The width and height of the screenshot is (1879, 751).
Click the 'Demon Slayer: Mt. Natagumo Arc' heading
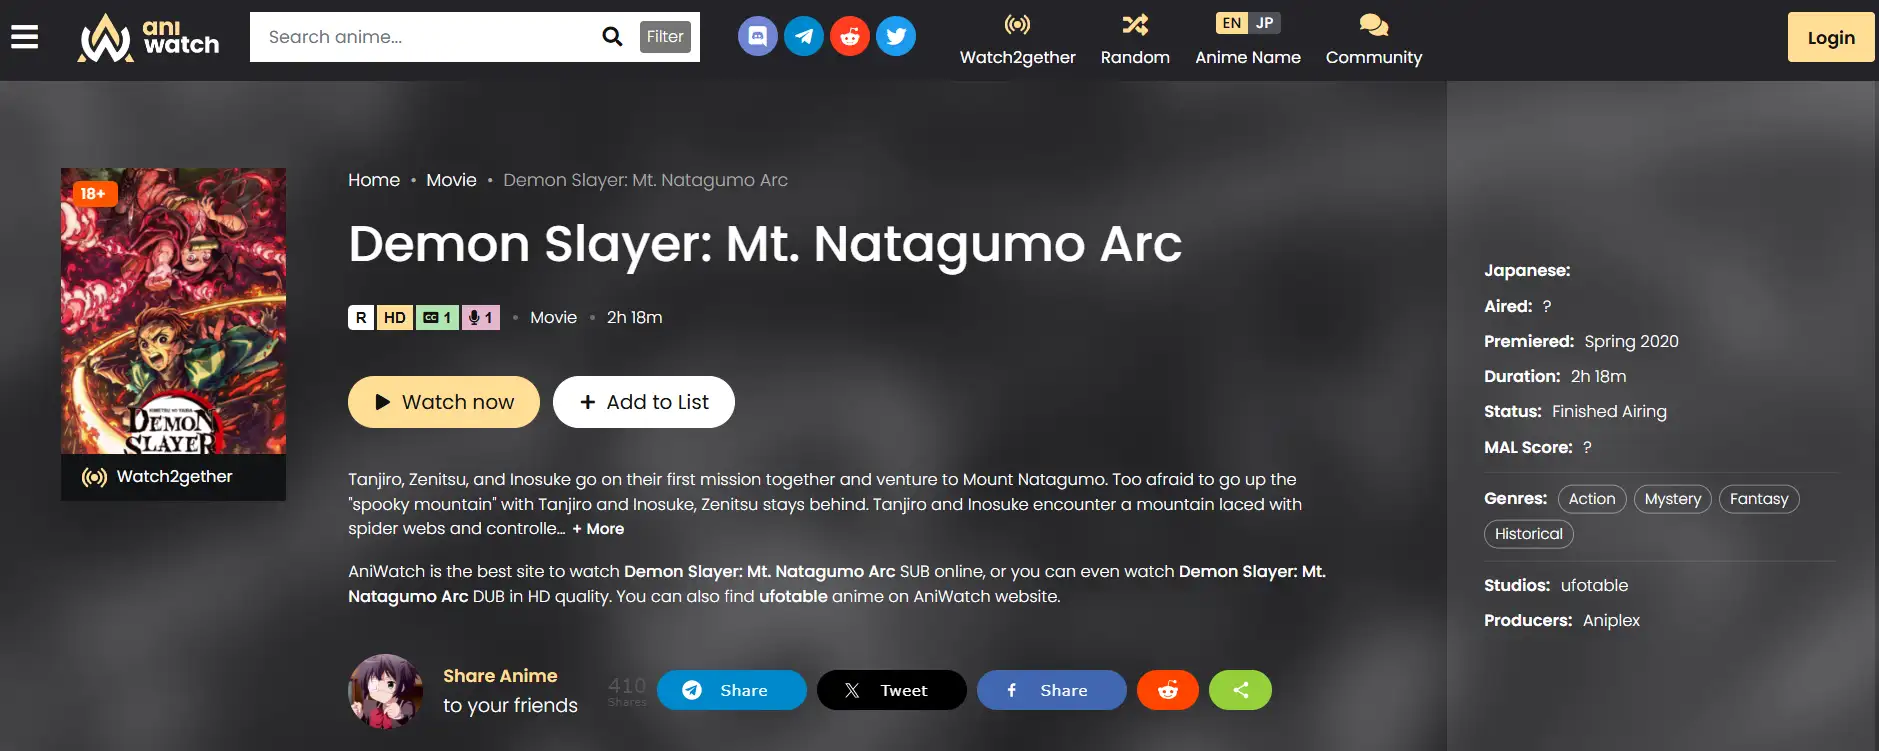coord(765,244)
